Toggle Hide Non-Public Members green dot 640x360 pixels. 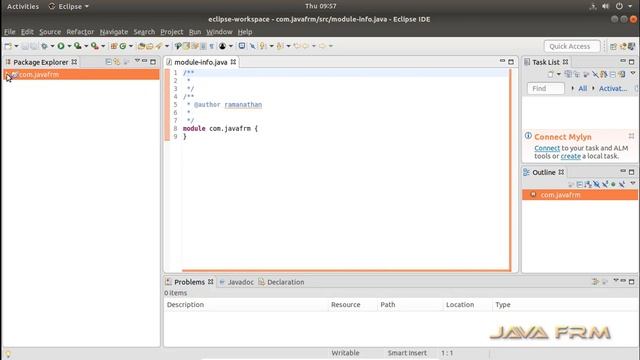613,184
